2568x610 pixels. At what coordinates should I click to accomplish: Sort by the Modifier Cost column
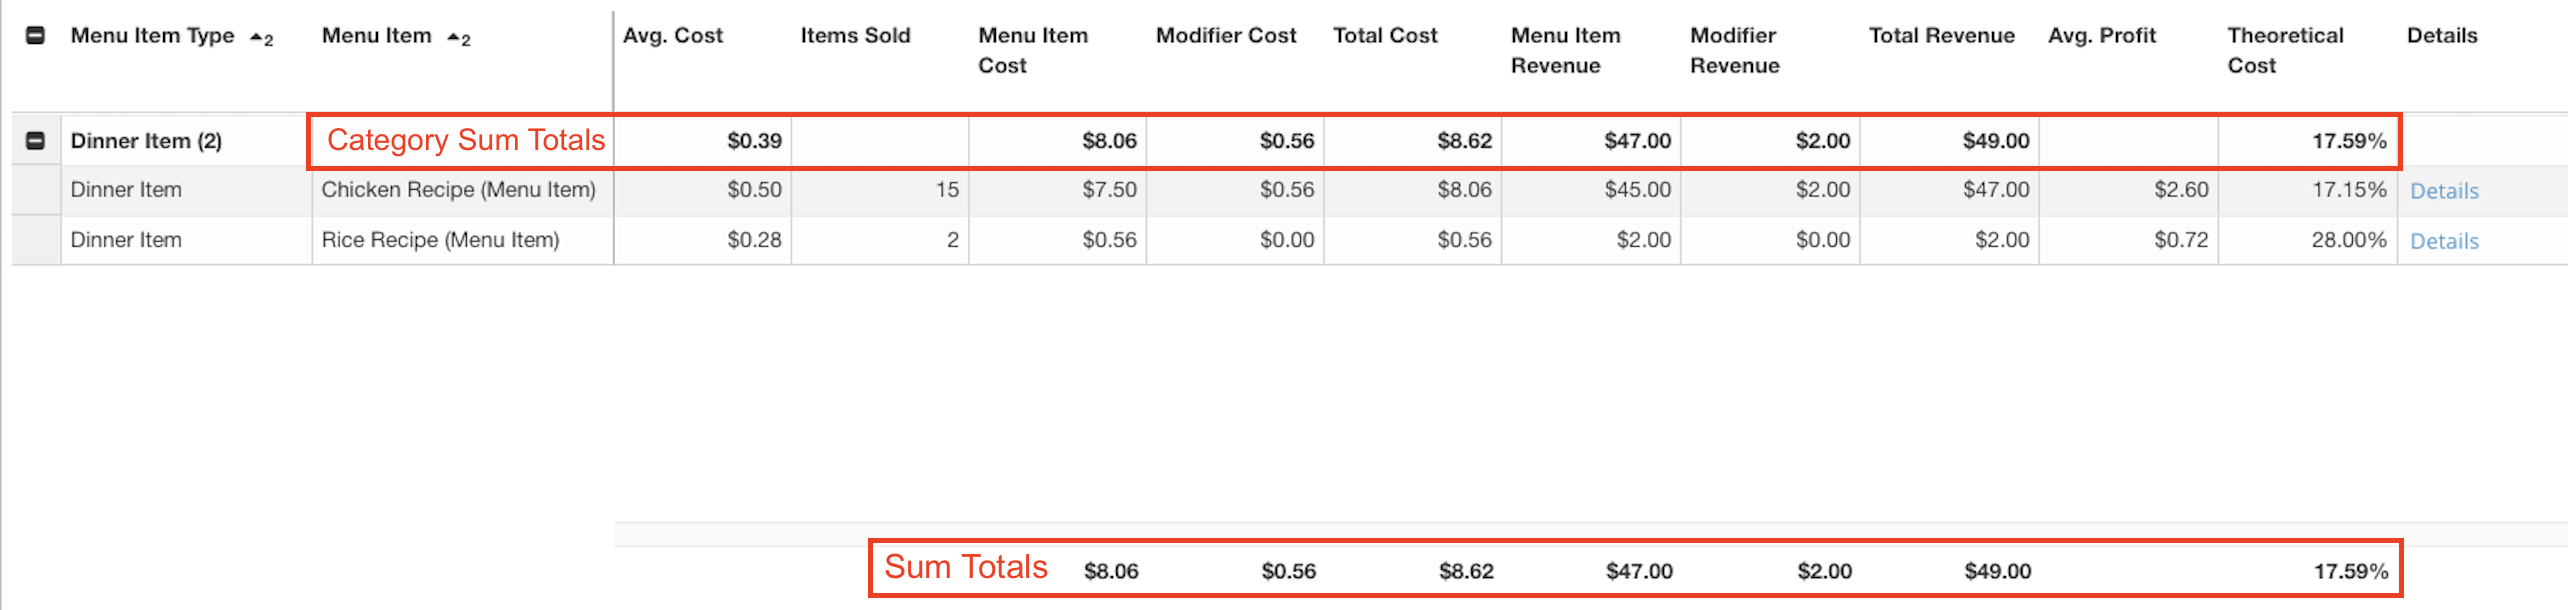tap(1225, 35)
